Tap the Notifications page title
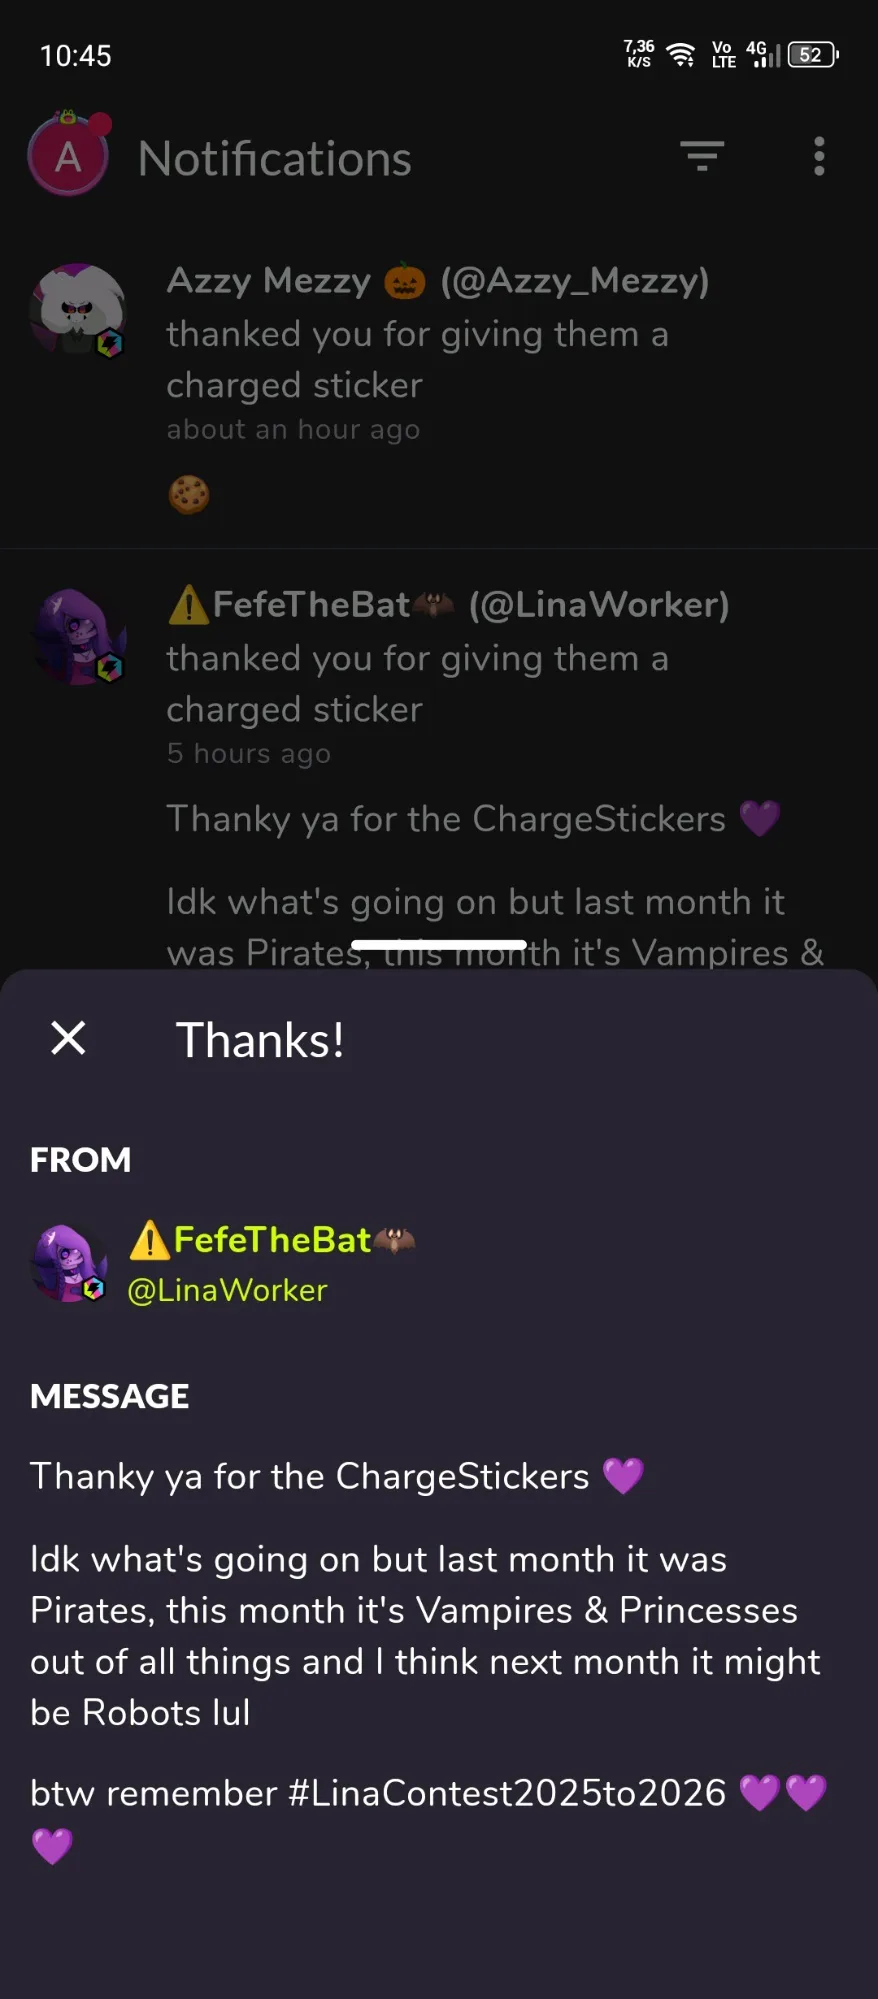878x1999 pixels. tap(275, 158)
